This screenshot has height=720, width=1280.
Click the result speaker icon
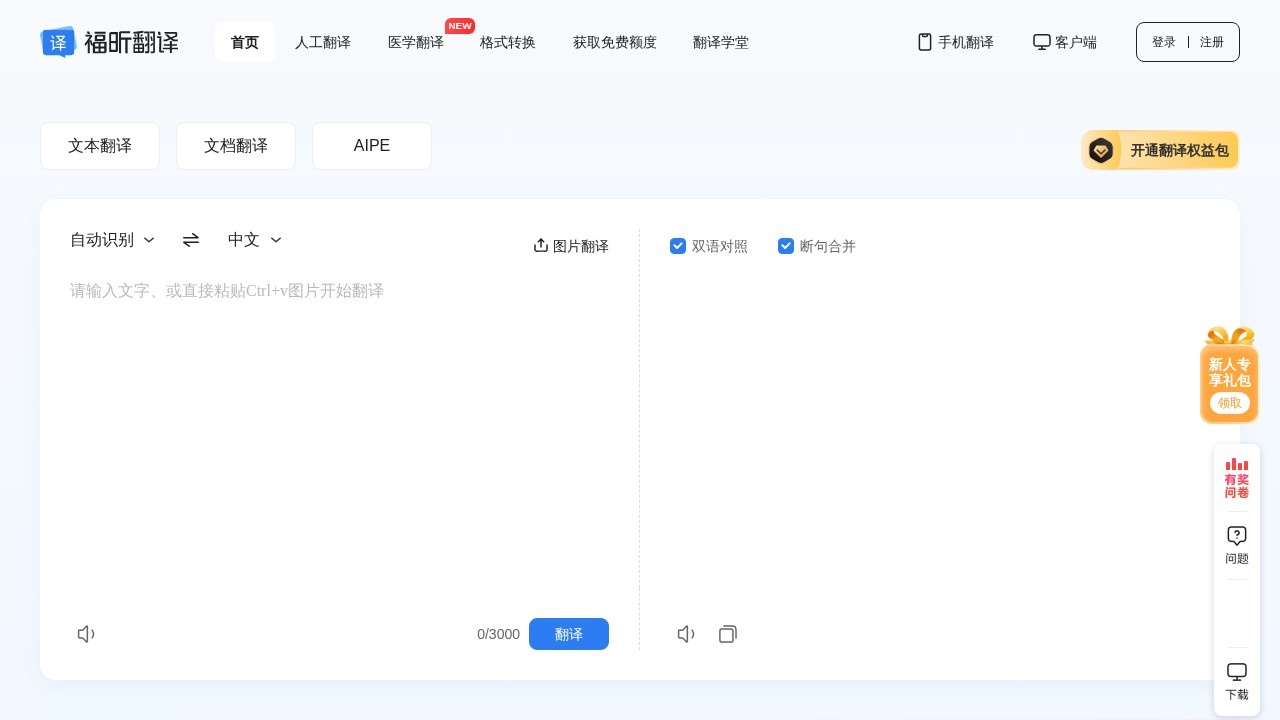(x=686, y=634)
